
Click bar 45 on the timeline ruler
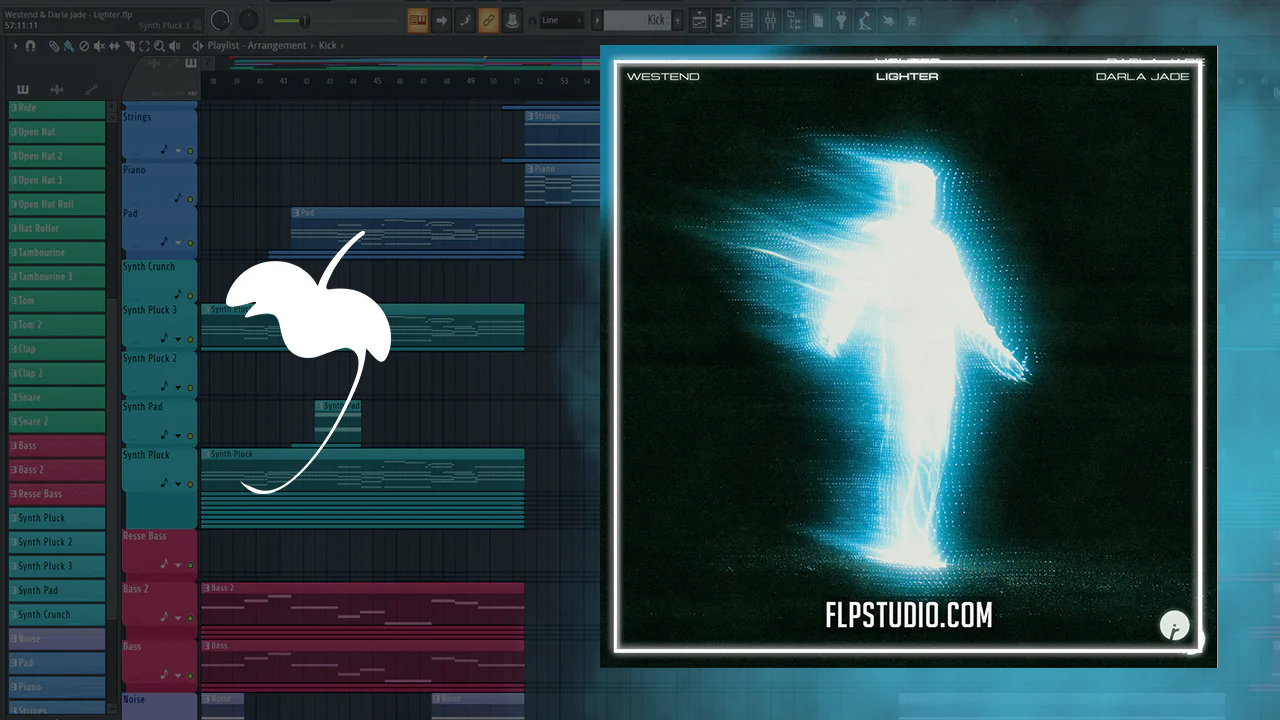[x=377, y=81]
